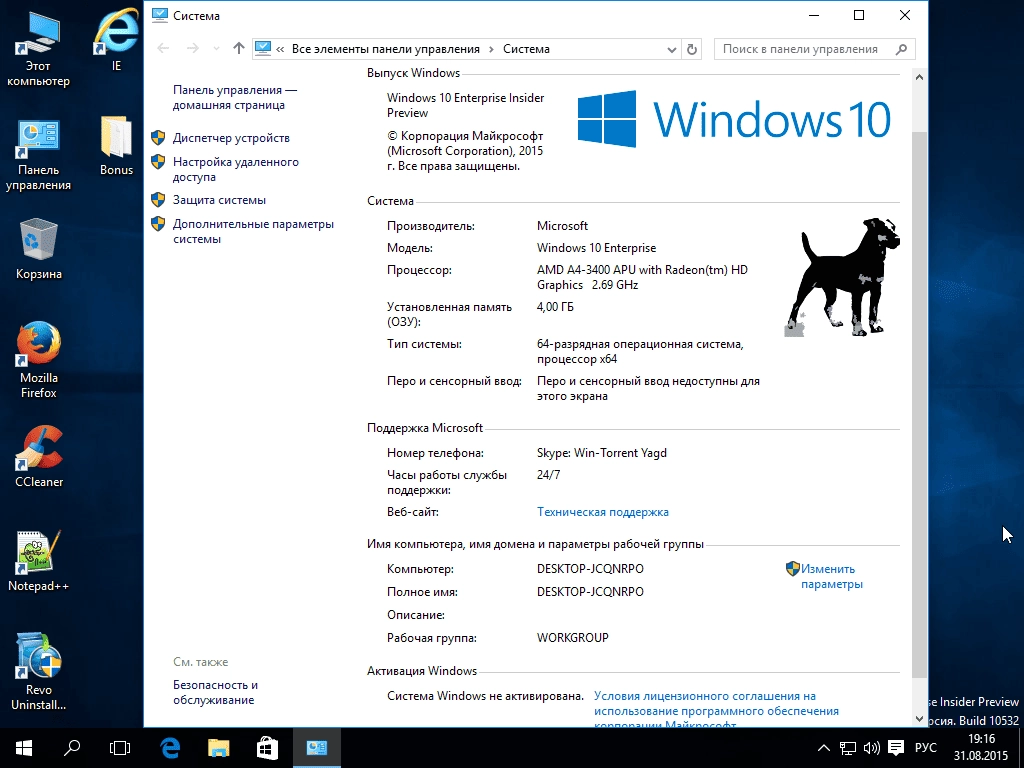Click Все элементы панели управления breadcrumb
Image resolution: width=1024 pixels, height=768 pixels.
pyautogui.click(x=385, y=49)
